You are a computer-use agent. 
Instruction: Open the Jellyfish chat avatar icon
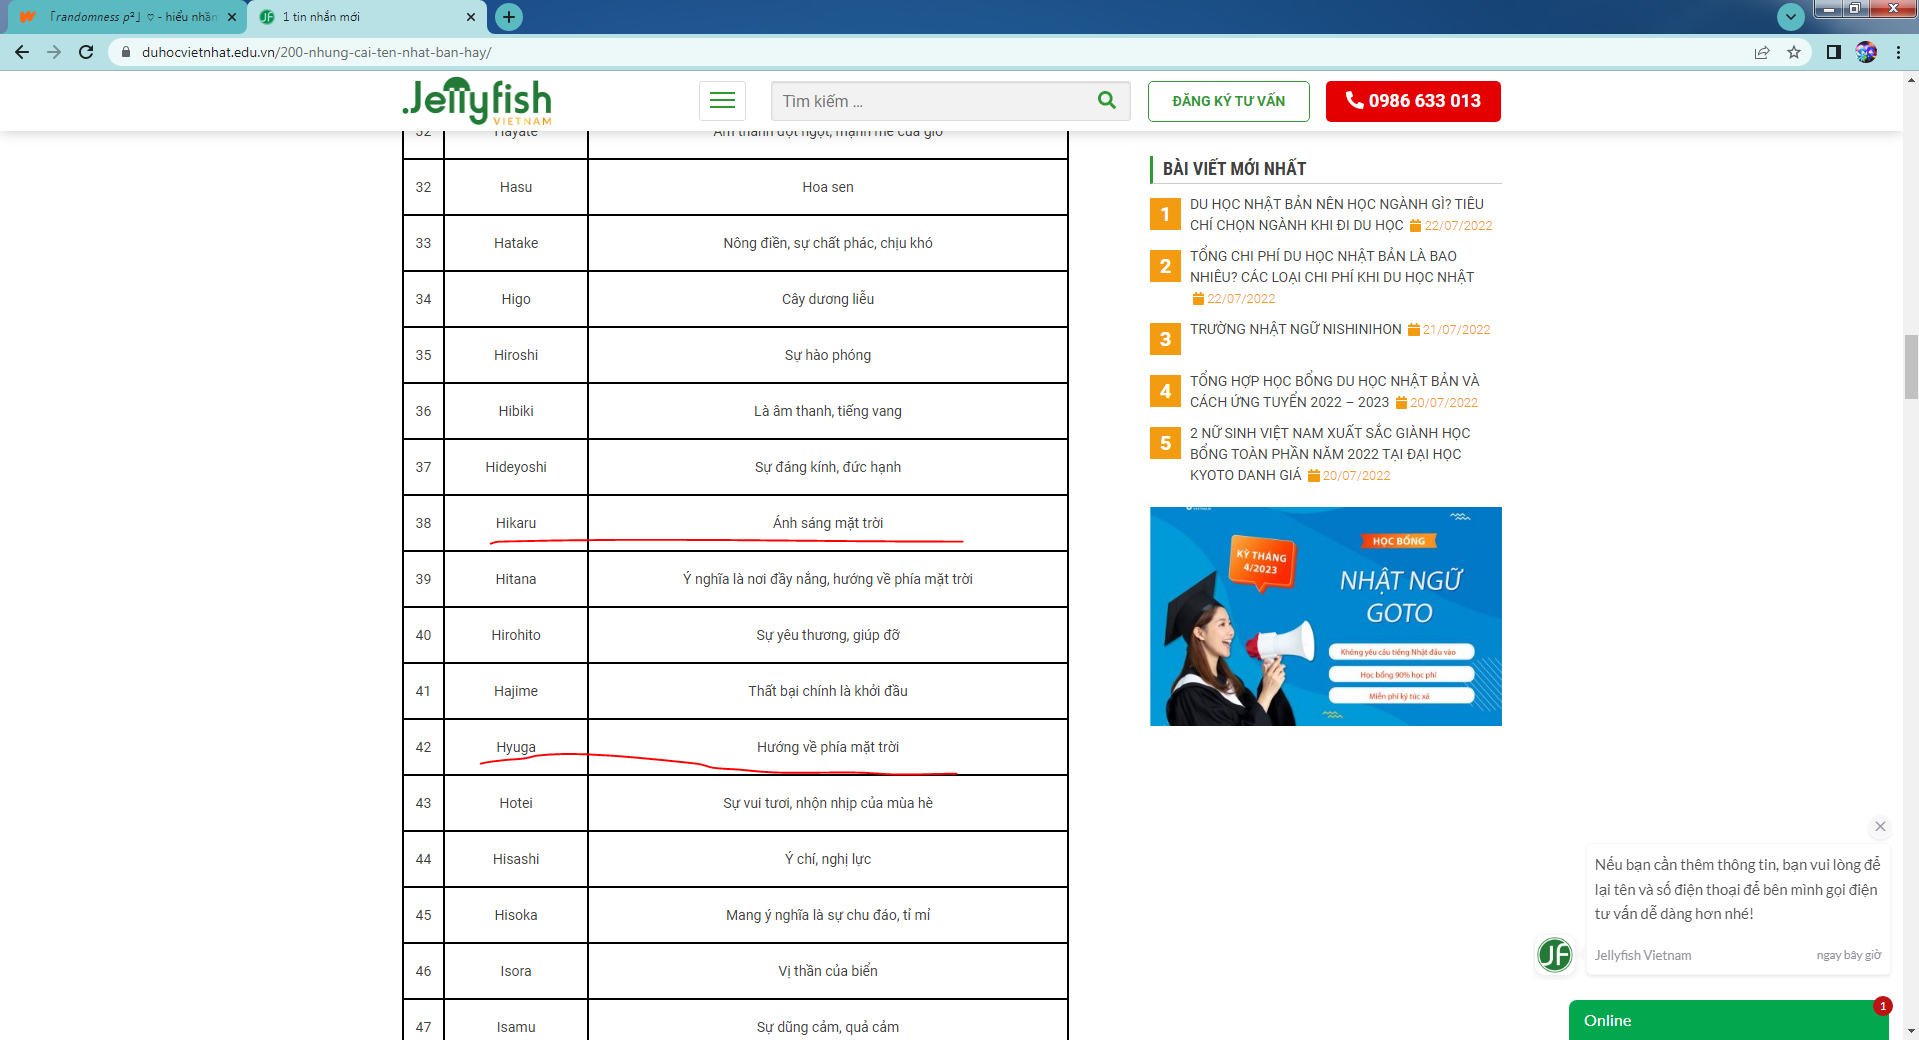(1555, 955)
